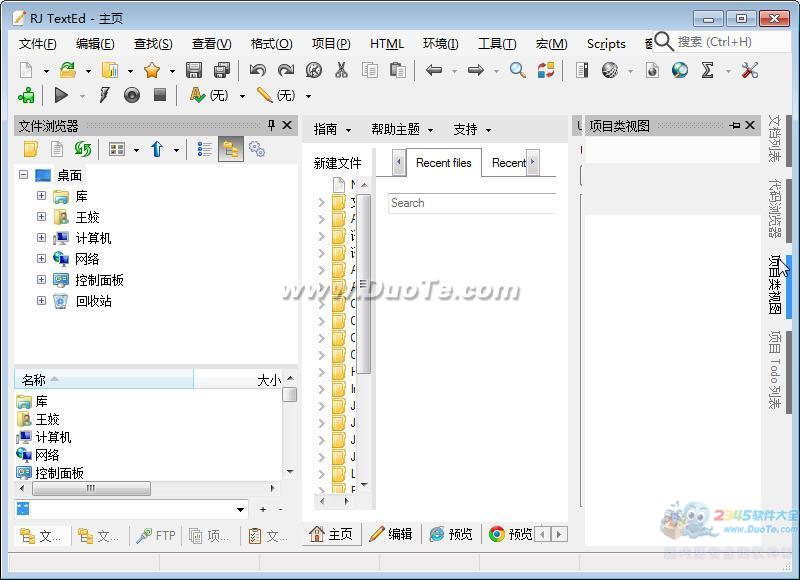Image resolution: width=800 pixels, height=580 pixels.
Task: Click the list view icon in file browser
Action: 205,149
